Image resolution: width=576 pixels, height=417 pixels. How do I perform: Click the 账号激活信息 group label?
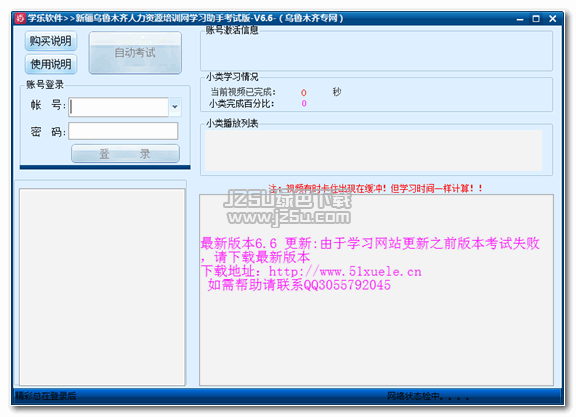pyautogui.click(x=231, y=30)
